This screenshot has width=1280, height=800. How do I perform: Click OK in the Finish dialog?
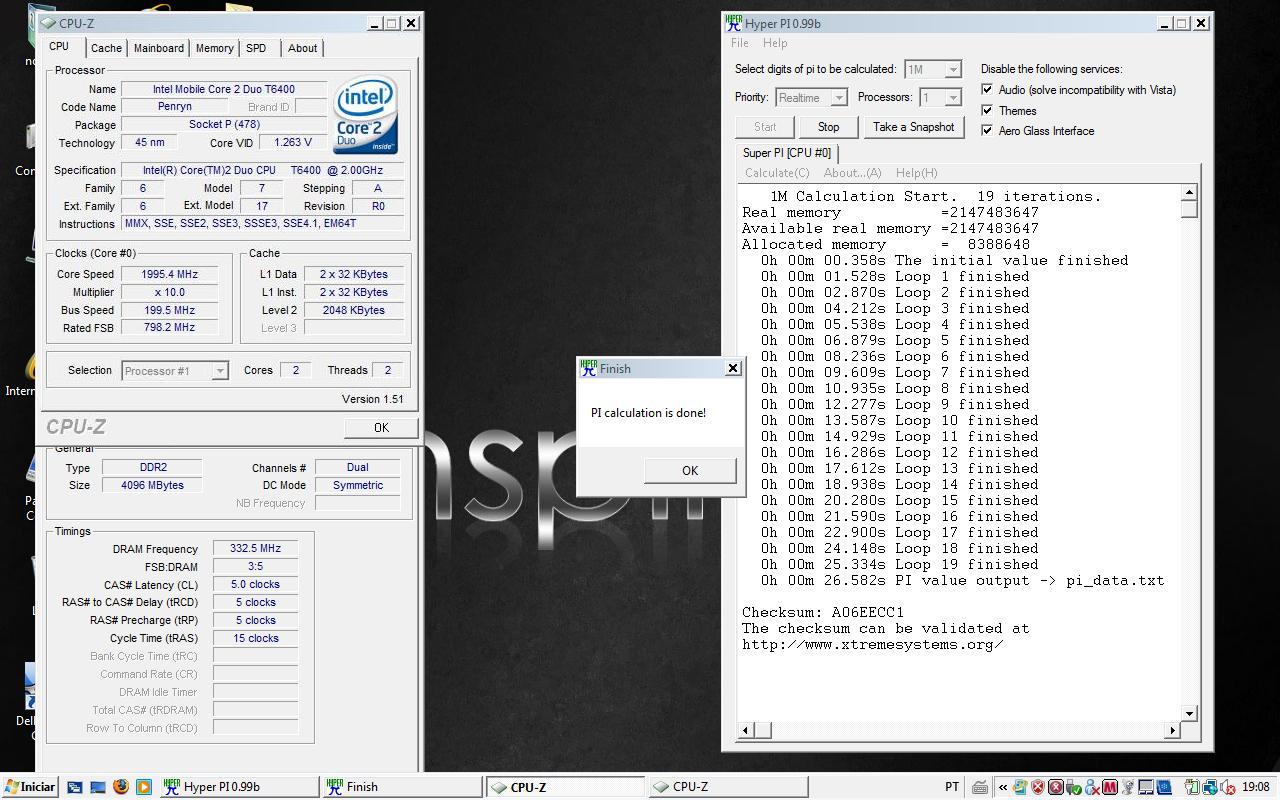(690, 470)
